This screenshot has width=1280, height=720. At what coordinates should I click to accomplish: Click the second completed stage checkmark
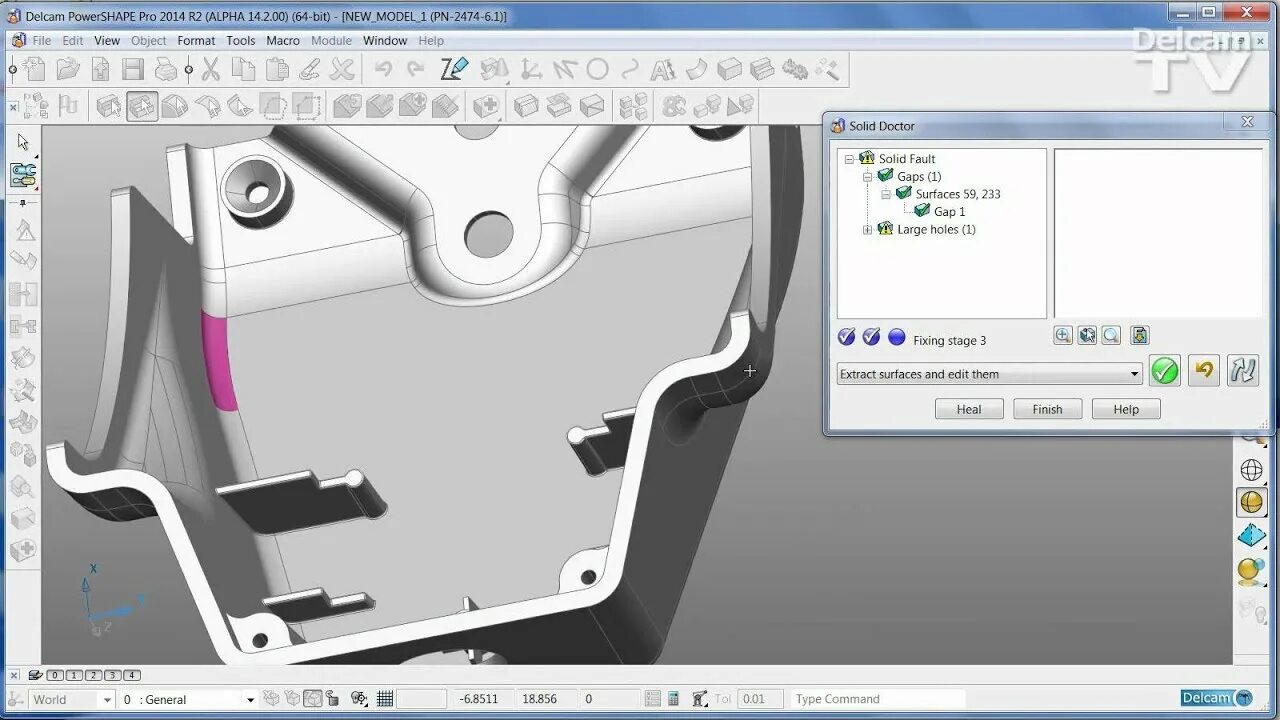(871, 337)
